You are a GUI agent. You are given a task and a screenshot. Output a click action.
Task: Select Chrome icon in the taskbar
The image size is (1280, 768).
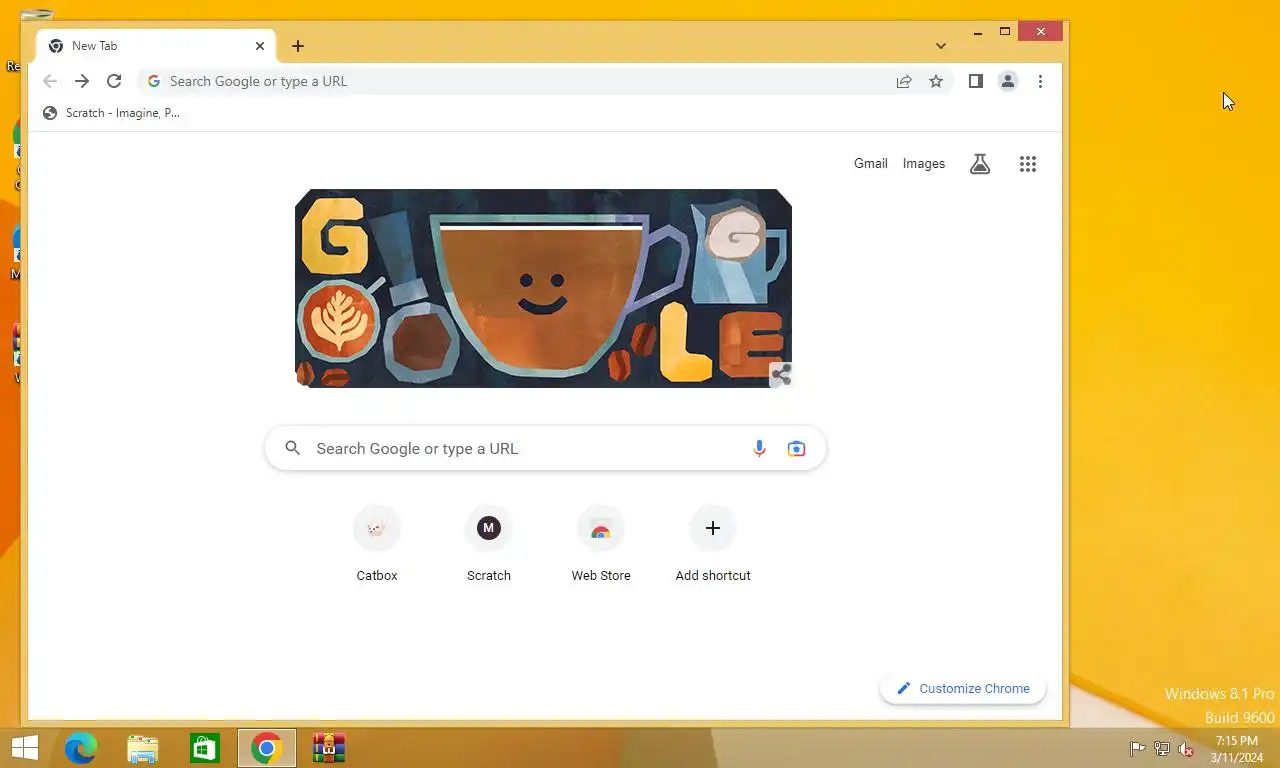click(x=267, y=748)
